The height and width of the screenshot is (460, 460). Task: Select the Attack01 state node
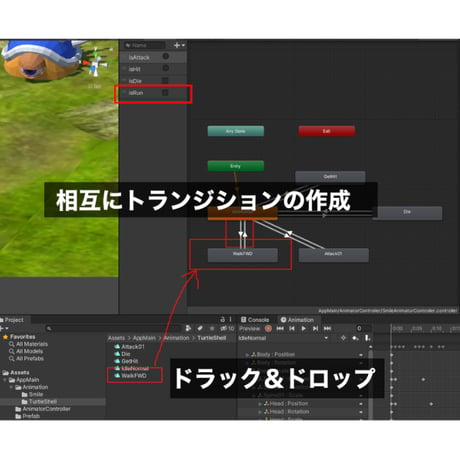[x=333, y=255]
